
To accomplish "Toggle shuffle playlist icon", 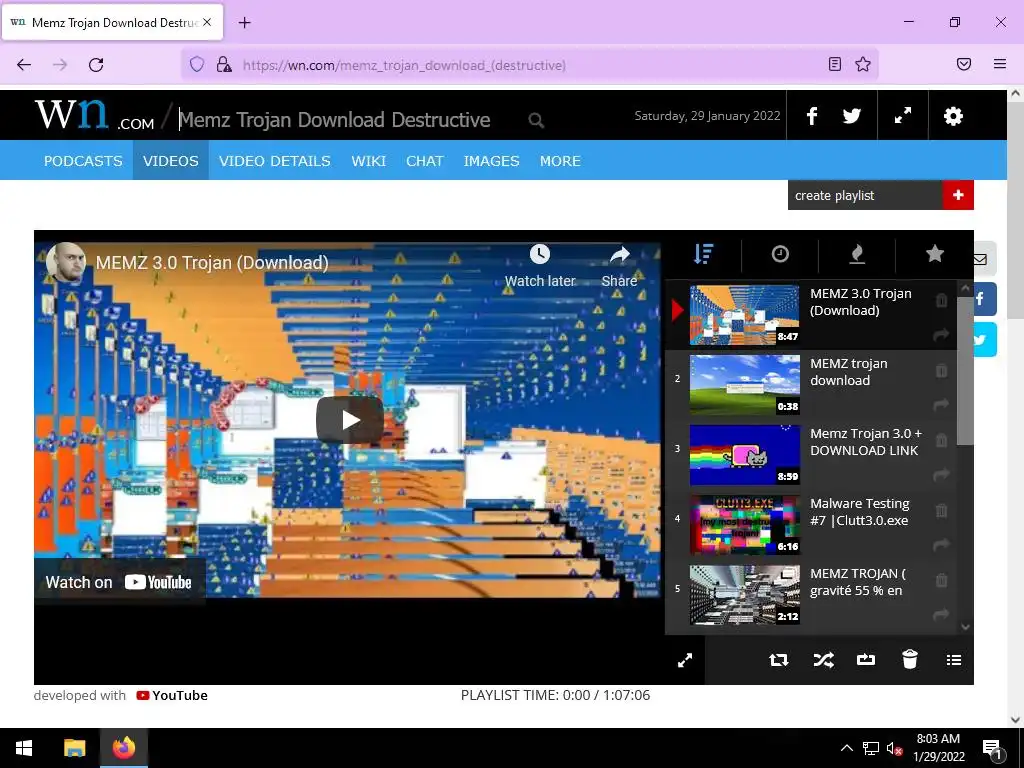I will [823, 660].
